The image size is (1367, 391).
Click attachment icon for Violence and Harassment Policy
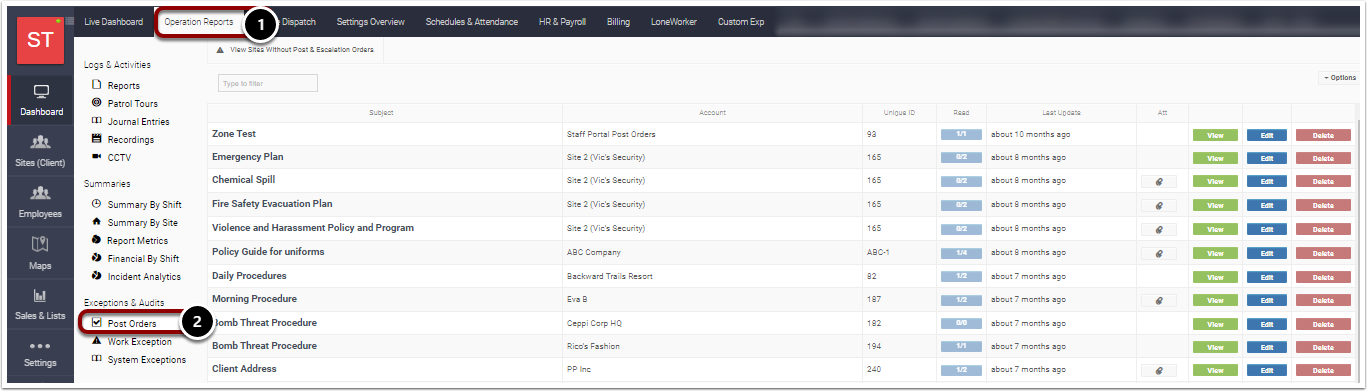pos(1159,228)
